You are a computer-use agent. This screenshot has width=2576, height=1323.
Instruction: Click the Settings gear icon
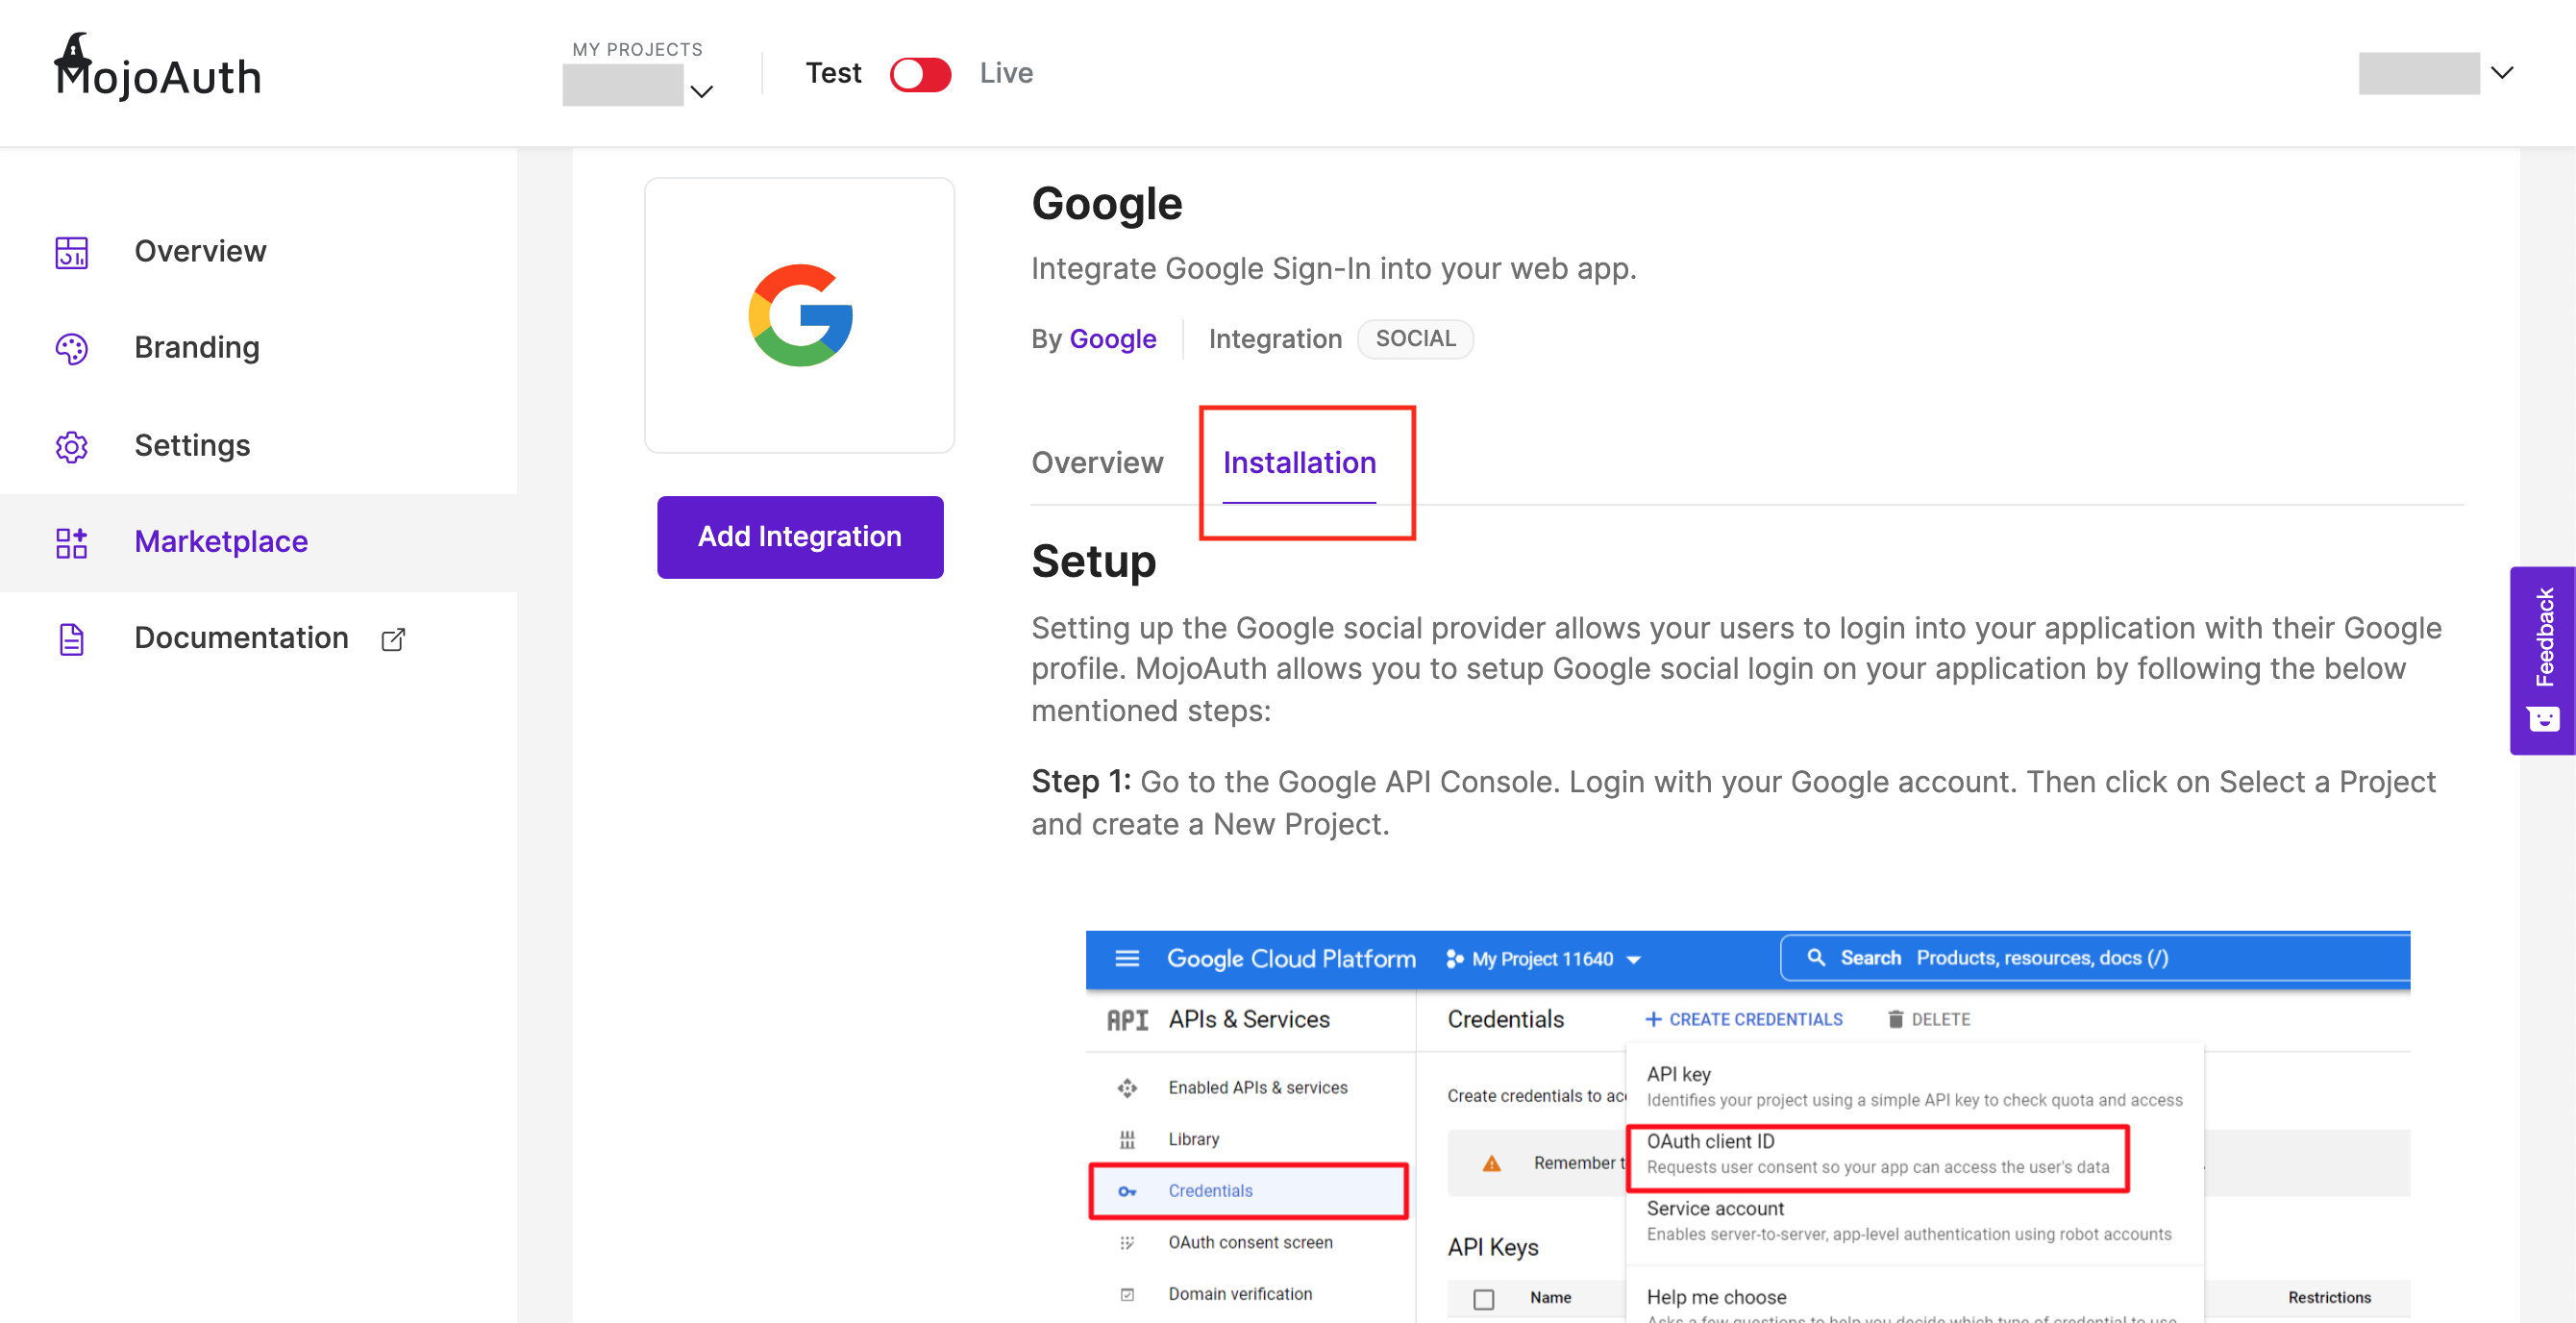point(71,446)
